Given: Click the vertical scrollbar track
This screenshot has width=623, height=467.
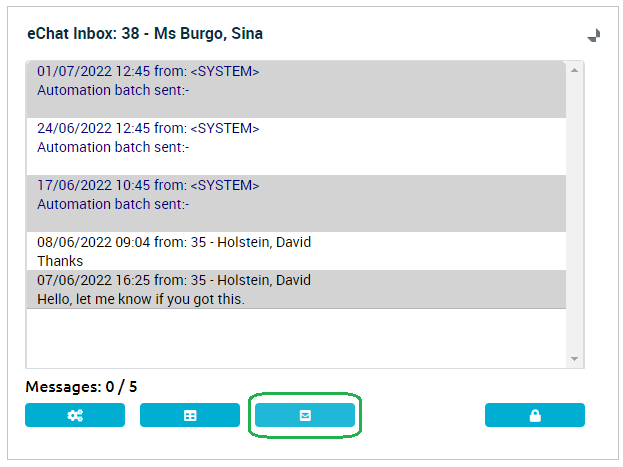Looking at the screenshot, I should [x=574, y=215].
